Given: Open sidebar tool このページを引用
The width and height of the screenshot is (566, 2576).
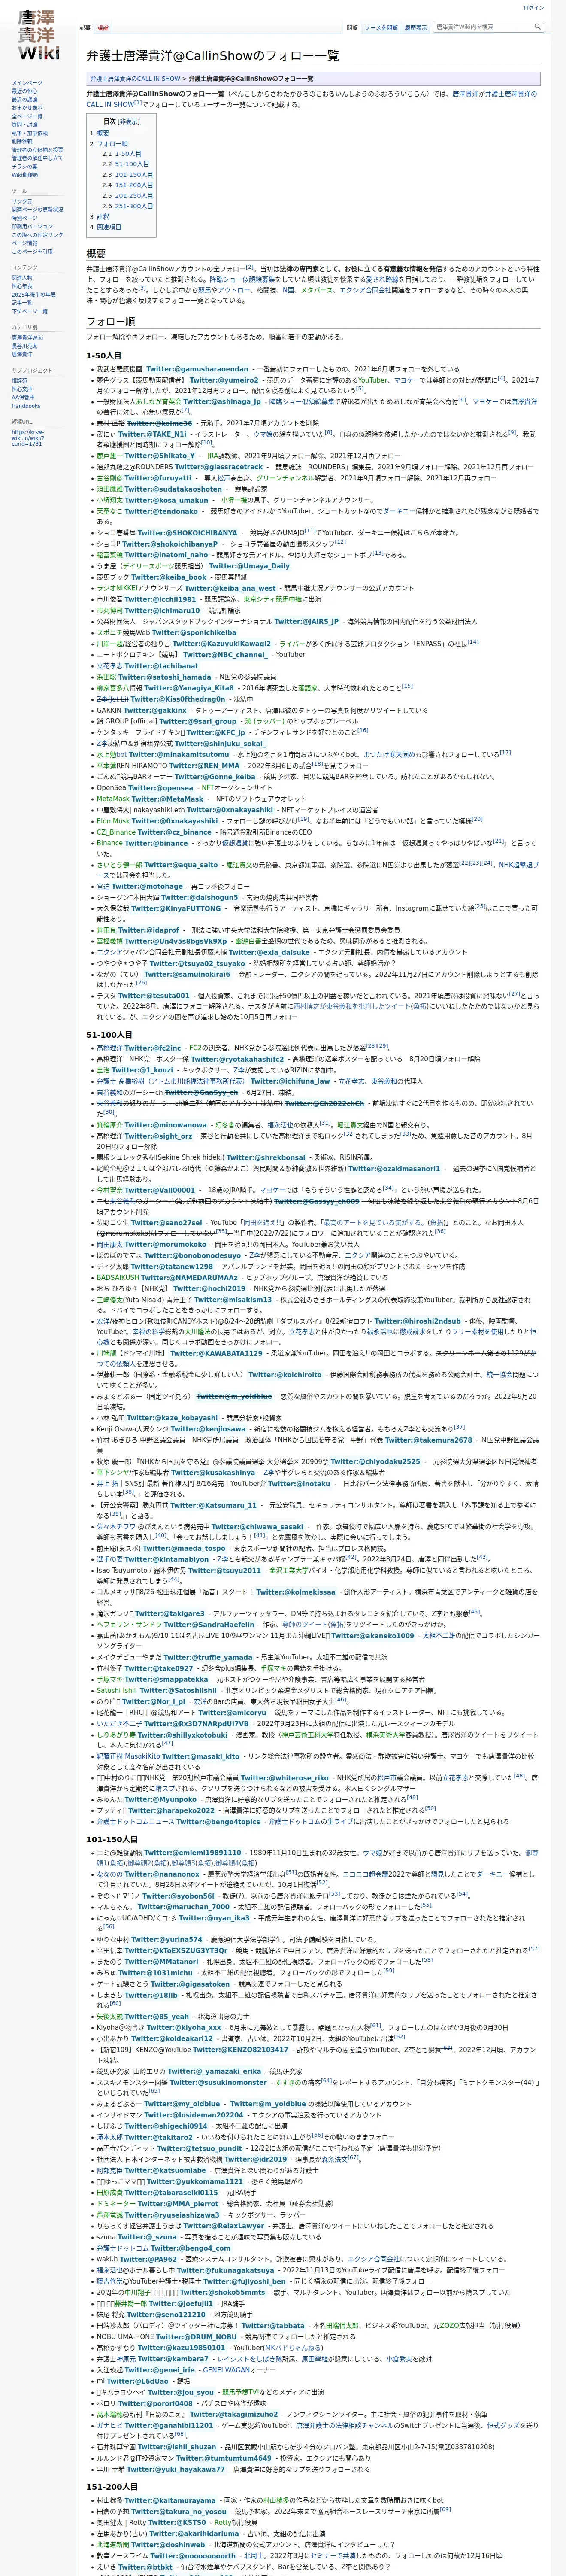Looking at the screenshot, I should 33,252.
